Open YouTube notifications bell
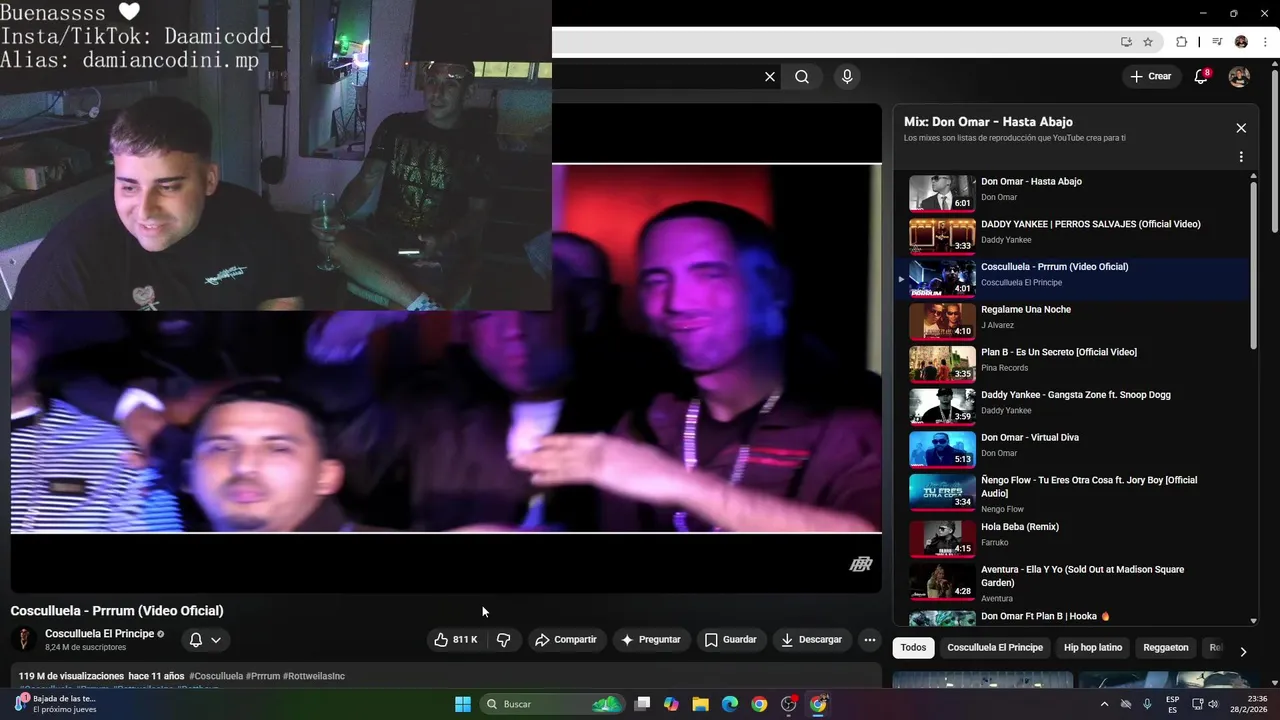Viewport: 1280px width, 720px height. pyautogui.click(x=1202, y=77)
